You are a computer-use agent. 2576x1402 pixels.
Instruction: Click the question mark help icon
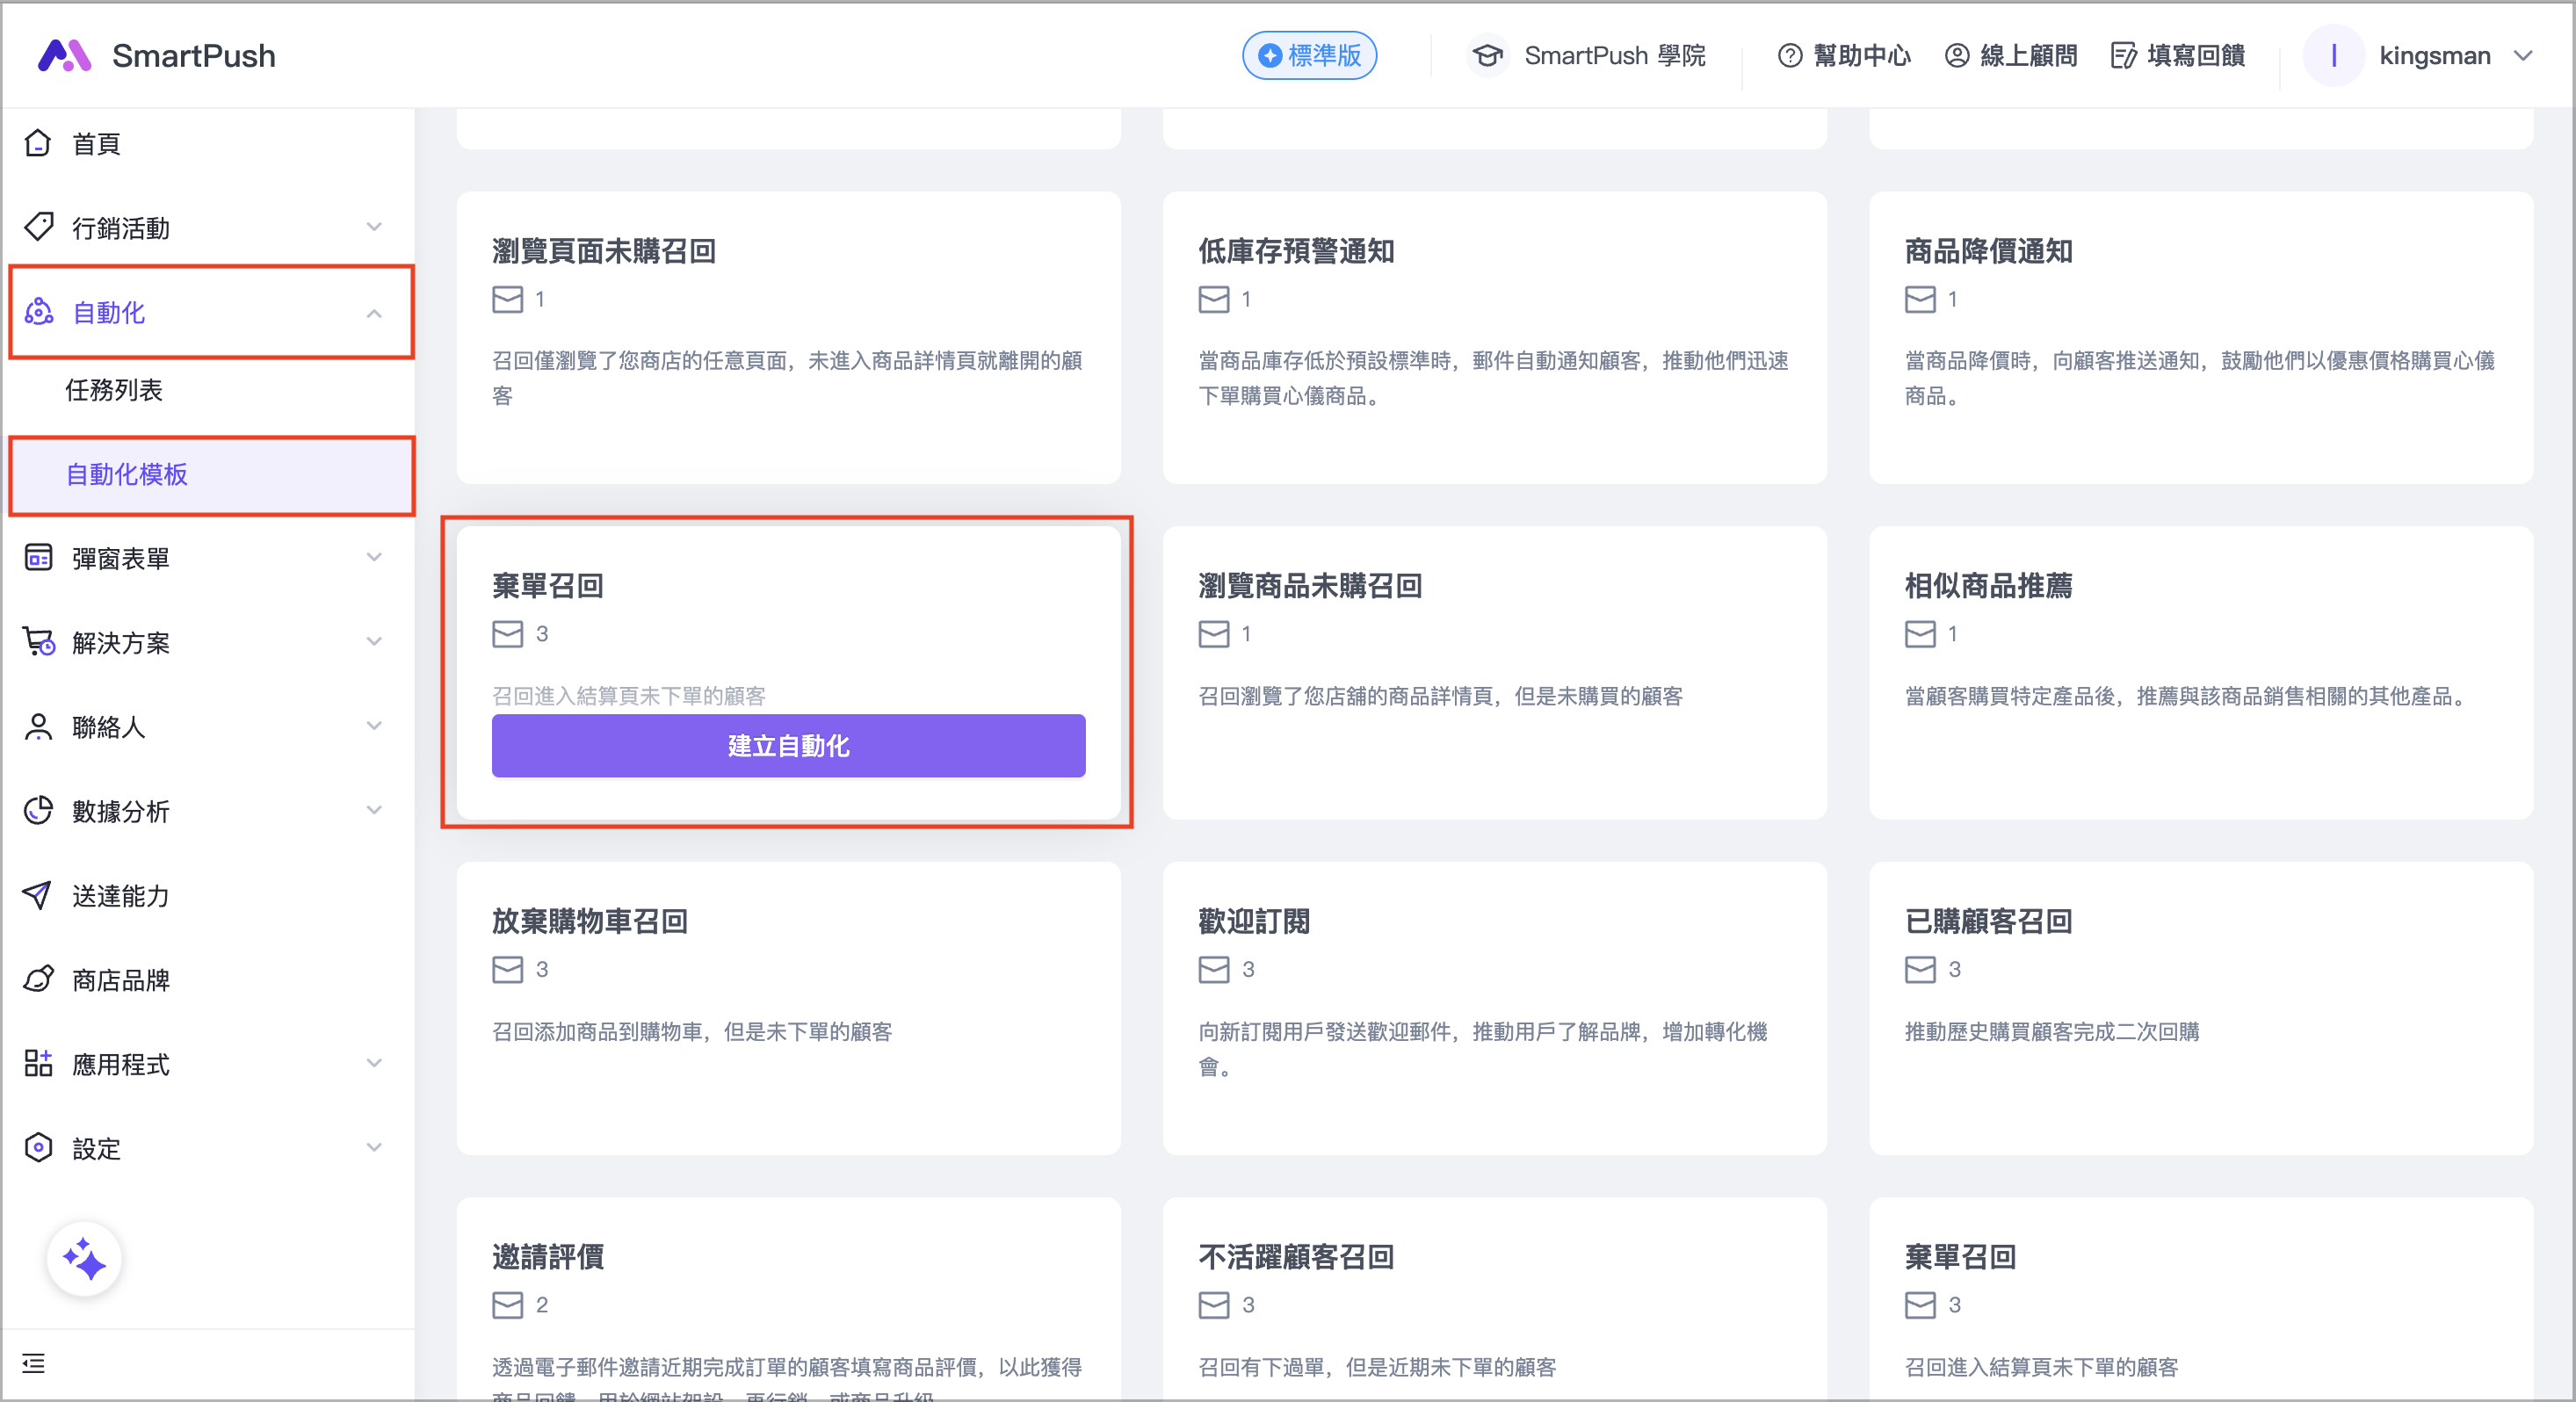point(1790,55)
